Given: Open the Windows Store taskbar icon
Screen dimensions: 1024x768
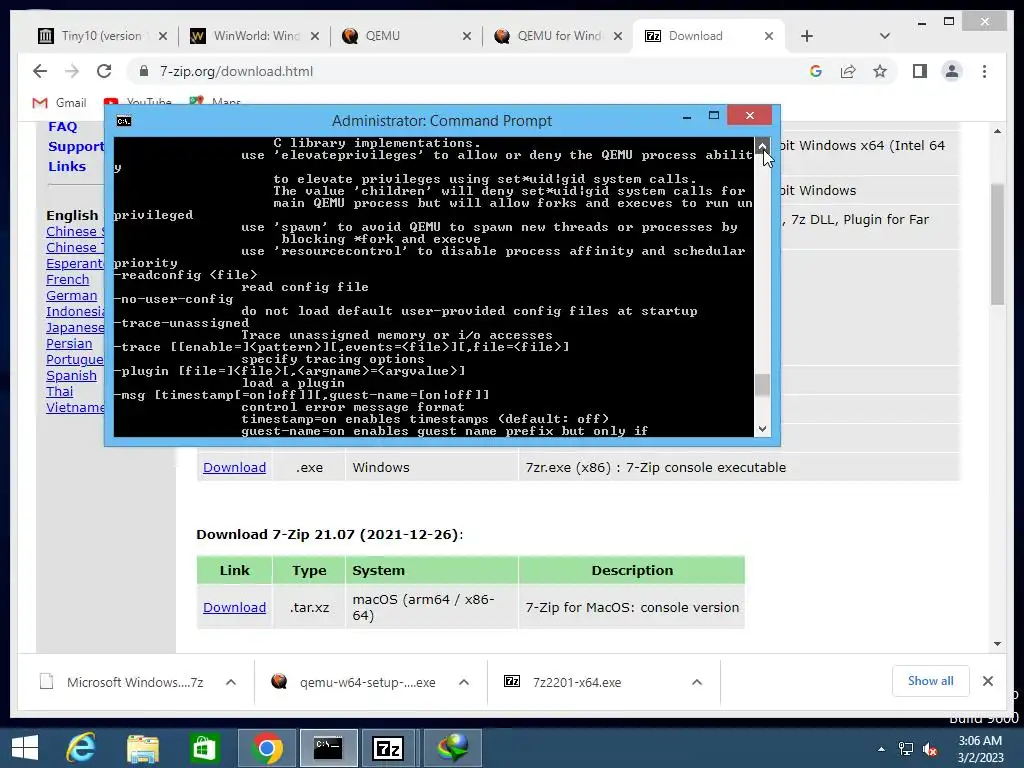Looking at the screenshot, I should coord(204,748).
